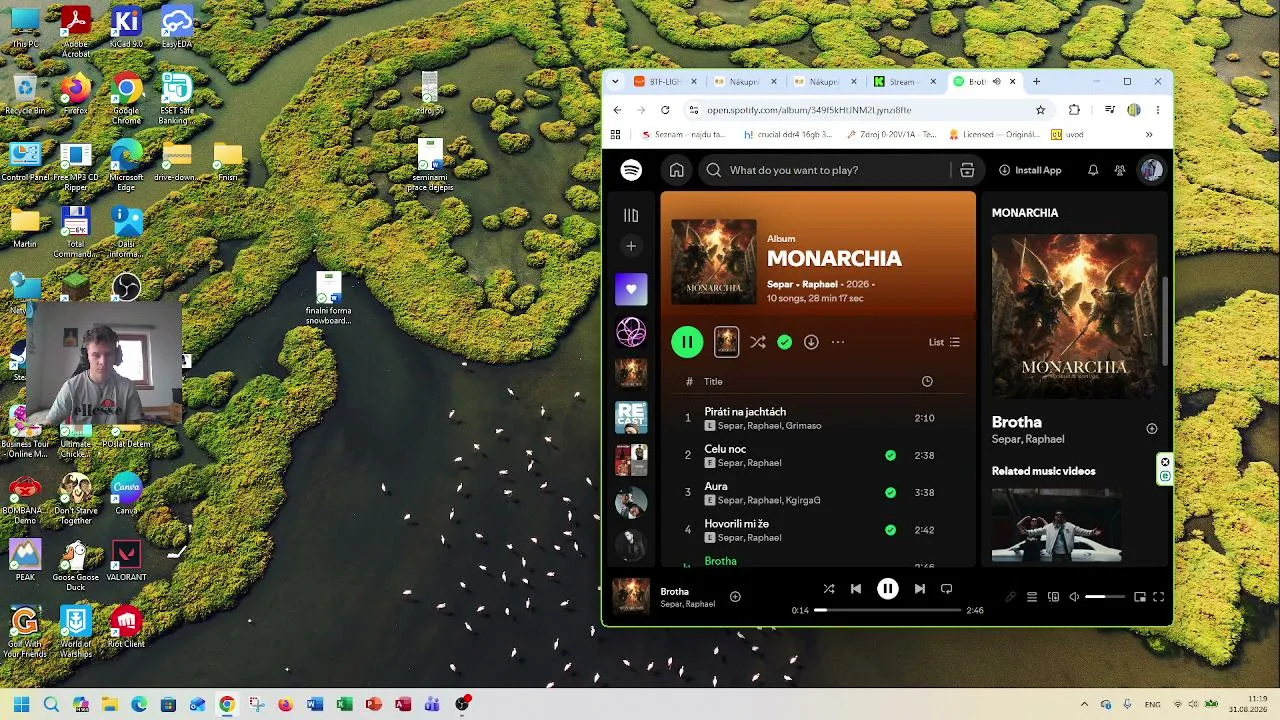Click the Install App button

point(1030,170)
